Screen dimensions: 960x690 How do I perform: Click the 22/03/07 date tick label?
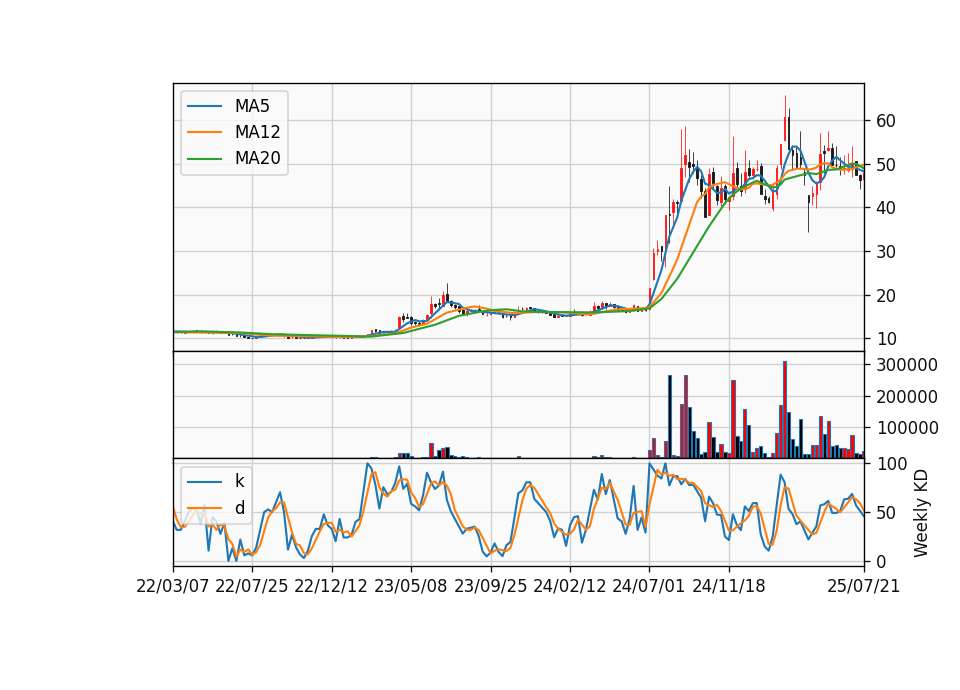click(173, 587)
